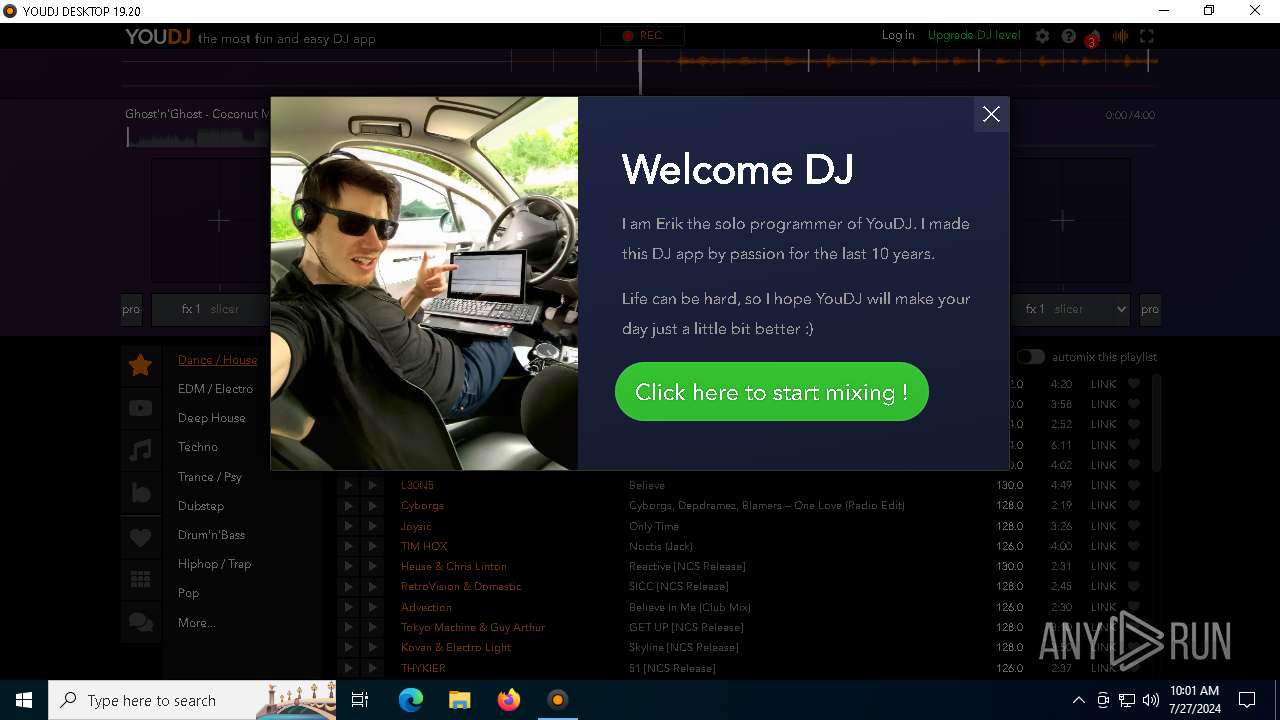Favorite the Cyborgs track heart
Viewport: 1280px width, 720px height.
pos(1133,505)
